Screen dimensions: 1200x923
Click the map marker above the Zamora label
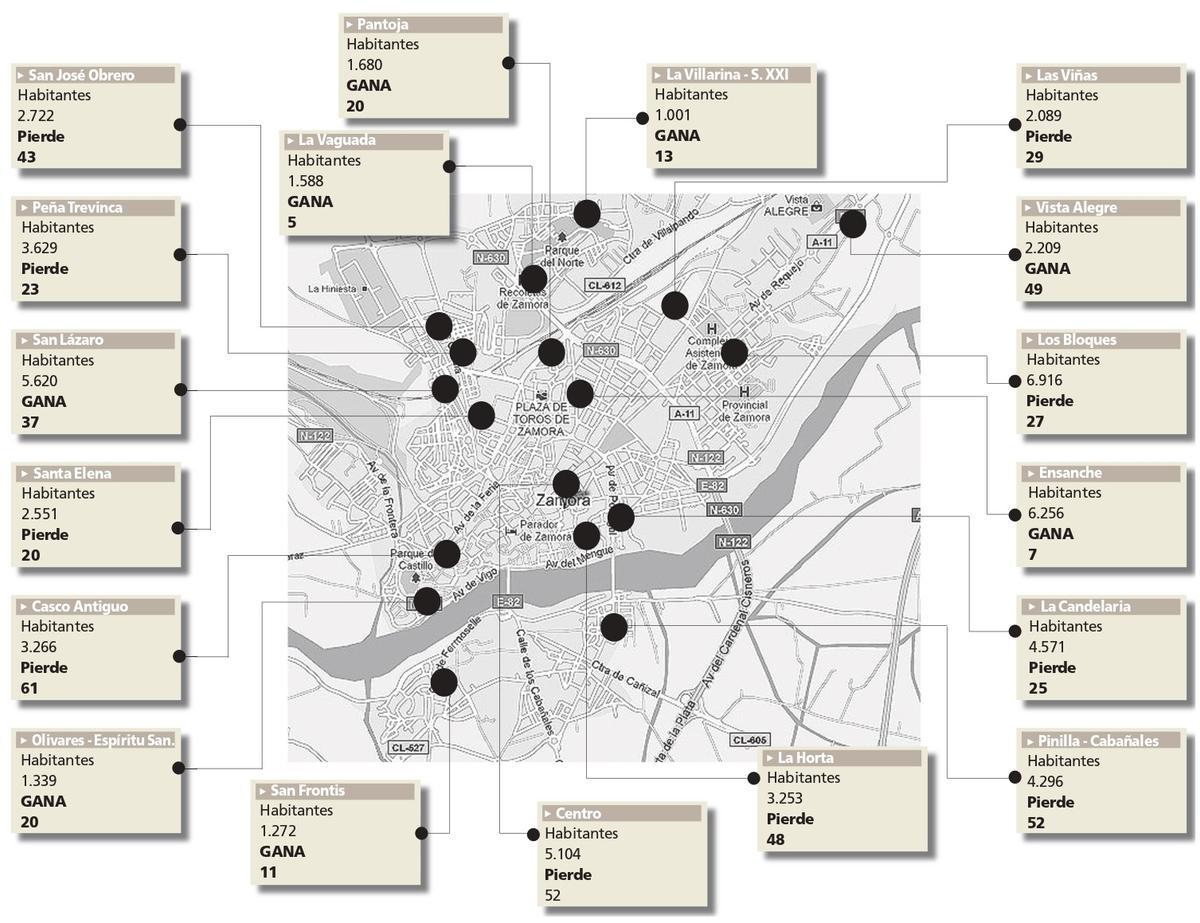566,483
